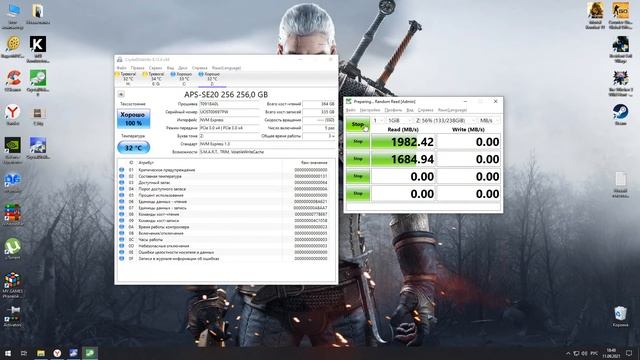The image size is (640, 360).
Task: Select the SMART attribute row with ID 0C
Action: (227, 240)
